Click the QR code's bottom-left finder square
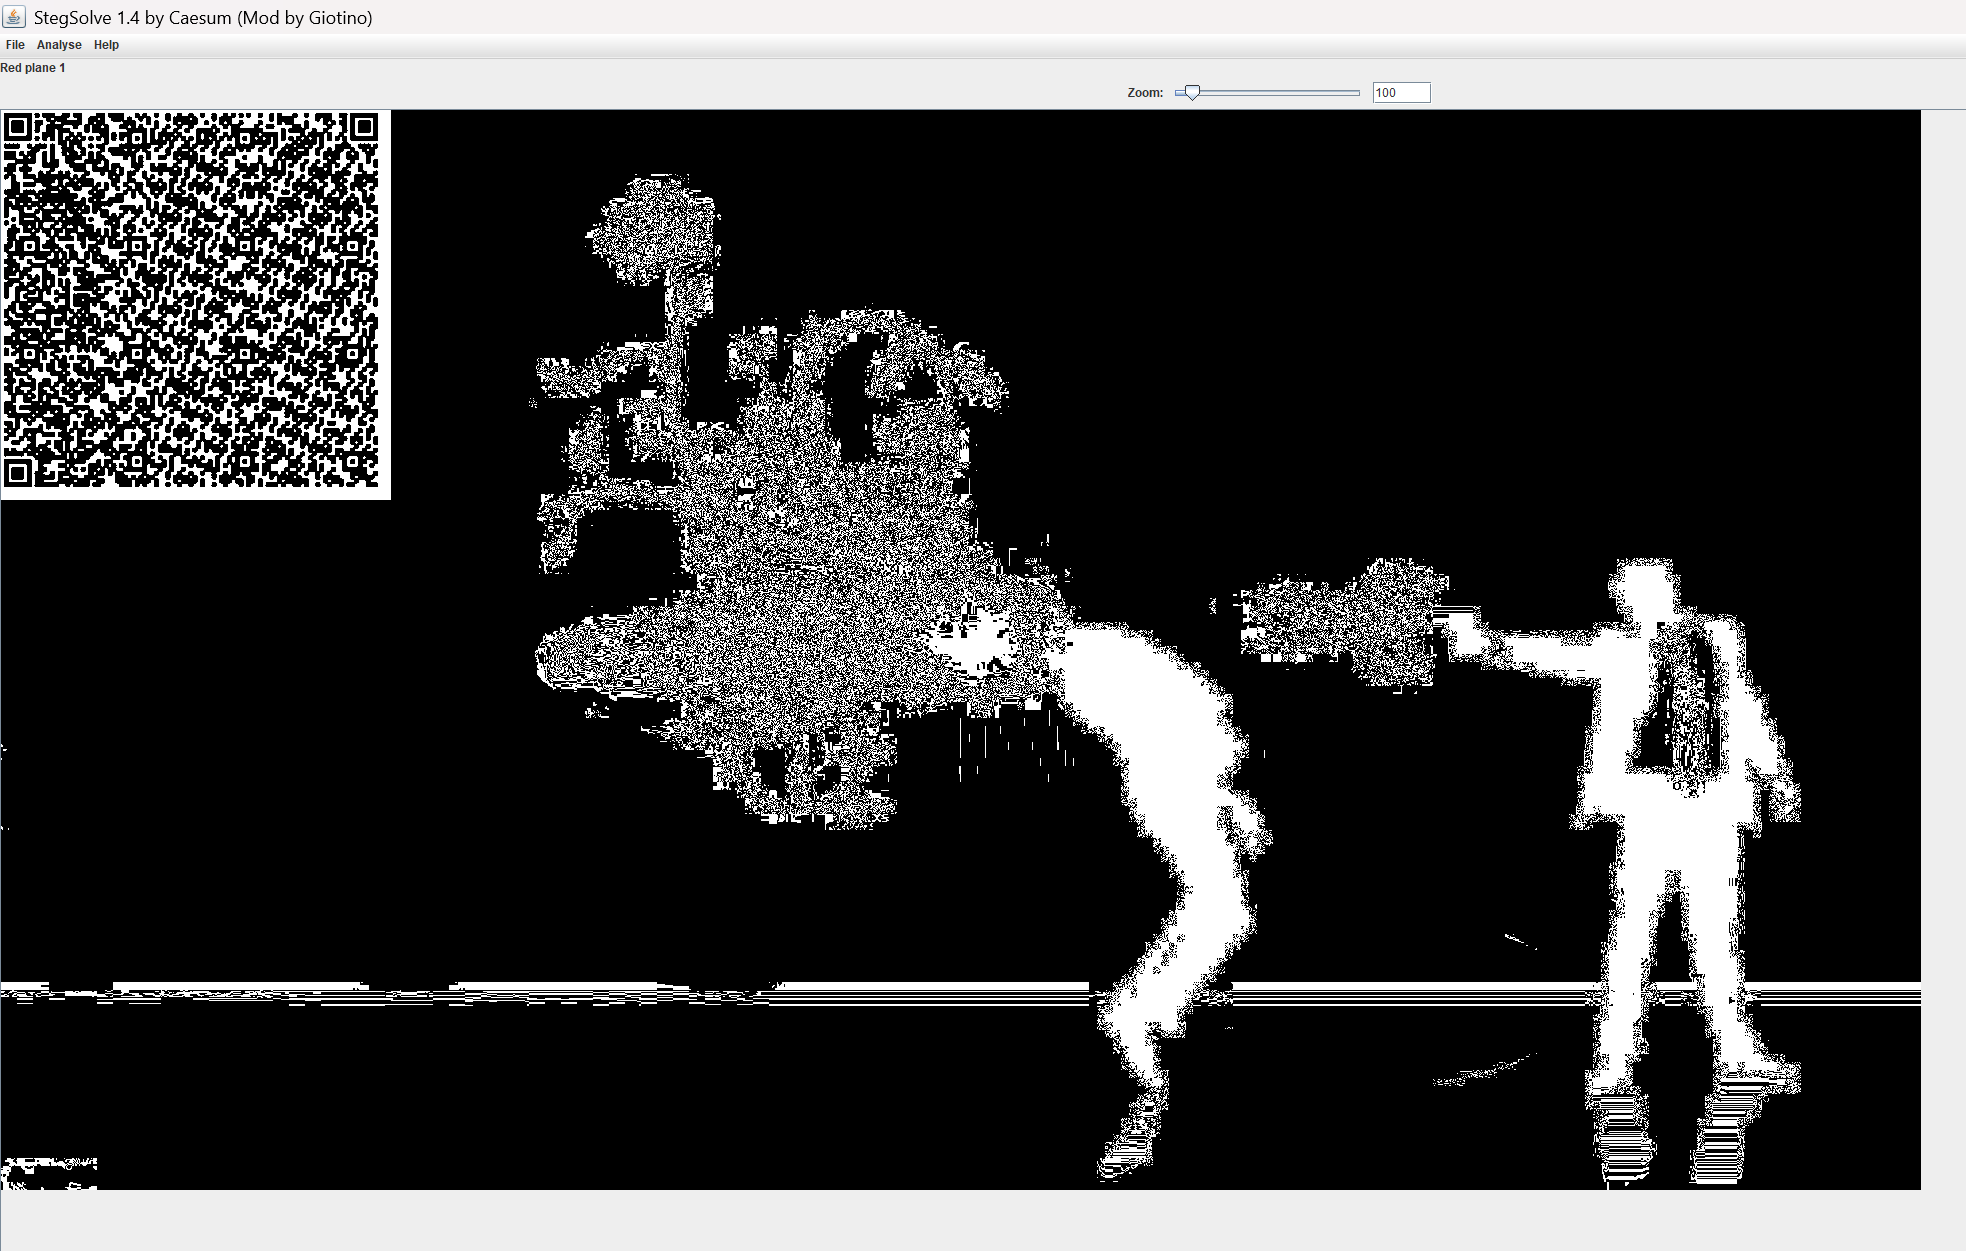Image resolution: width=1966 pixels, height=1251 pixels. tap(18, 472)
